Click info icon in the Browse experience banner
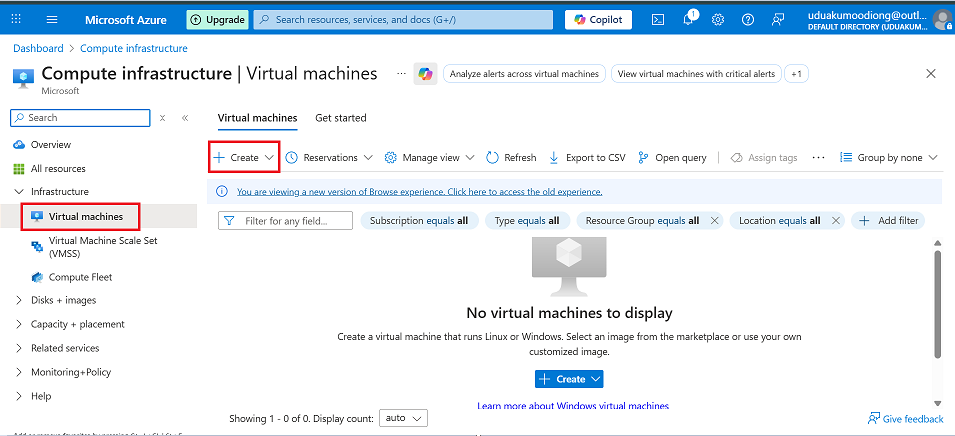 click(x=222, y=192)
